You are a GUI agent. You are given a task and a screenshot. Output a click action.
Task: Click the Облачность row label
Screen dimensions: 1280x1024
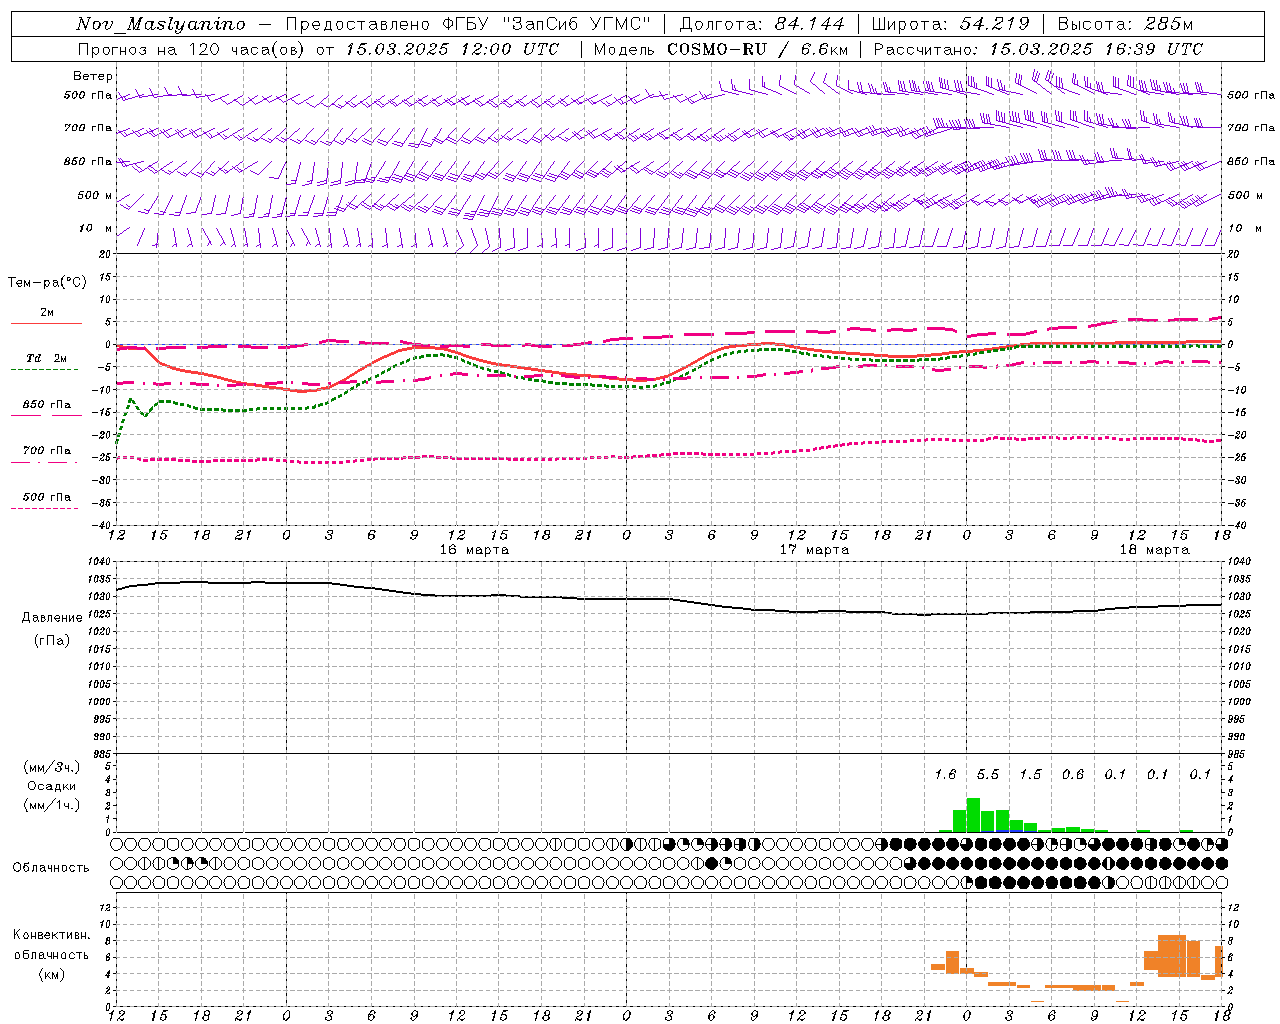click(x=51, y=867)
